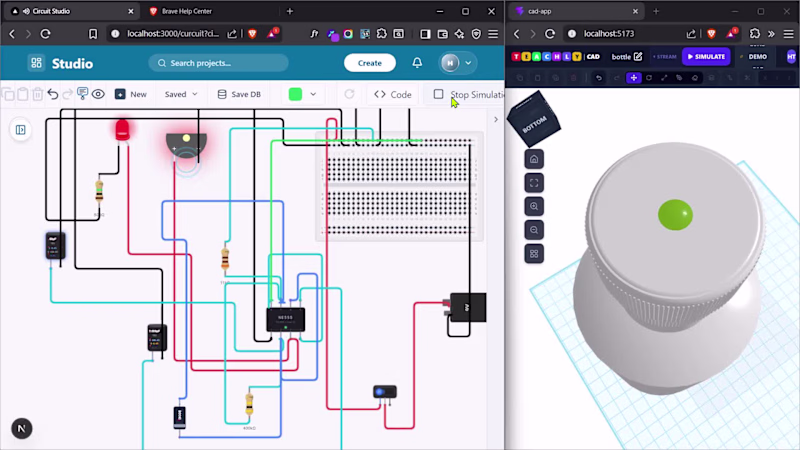Reload the cad-app page

[550, 34]
